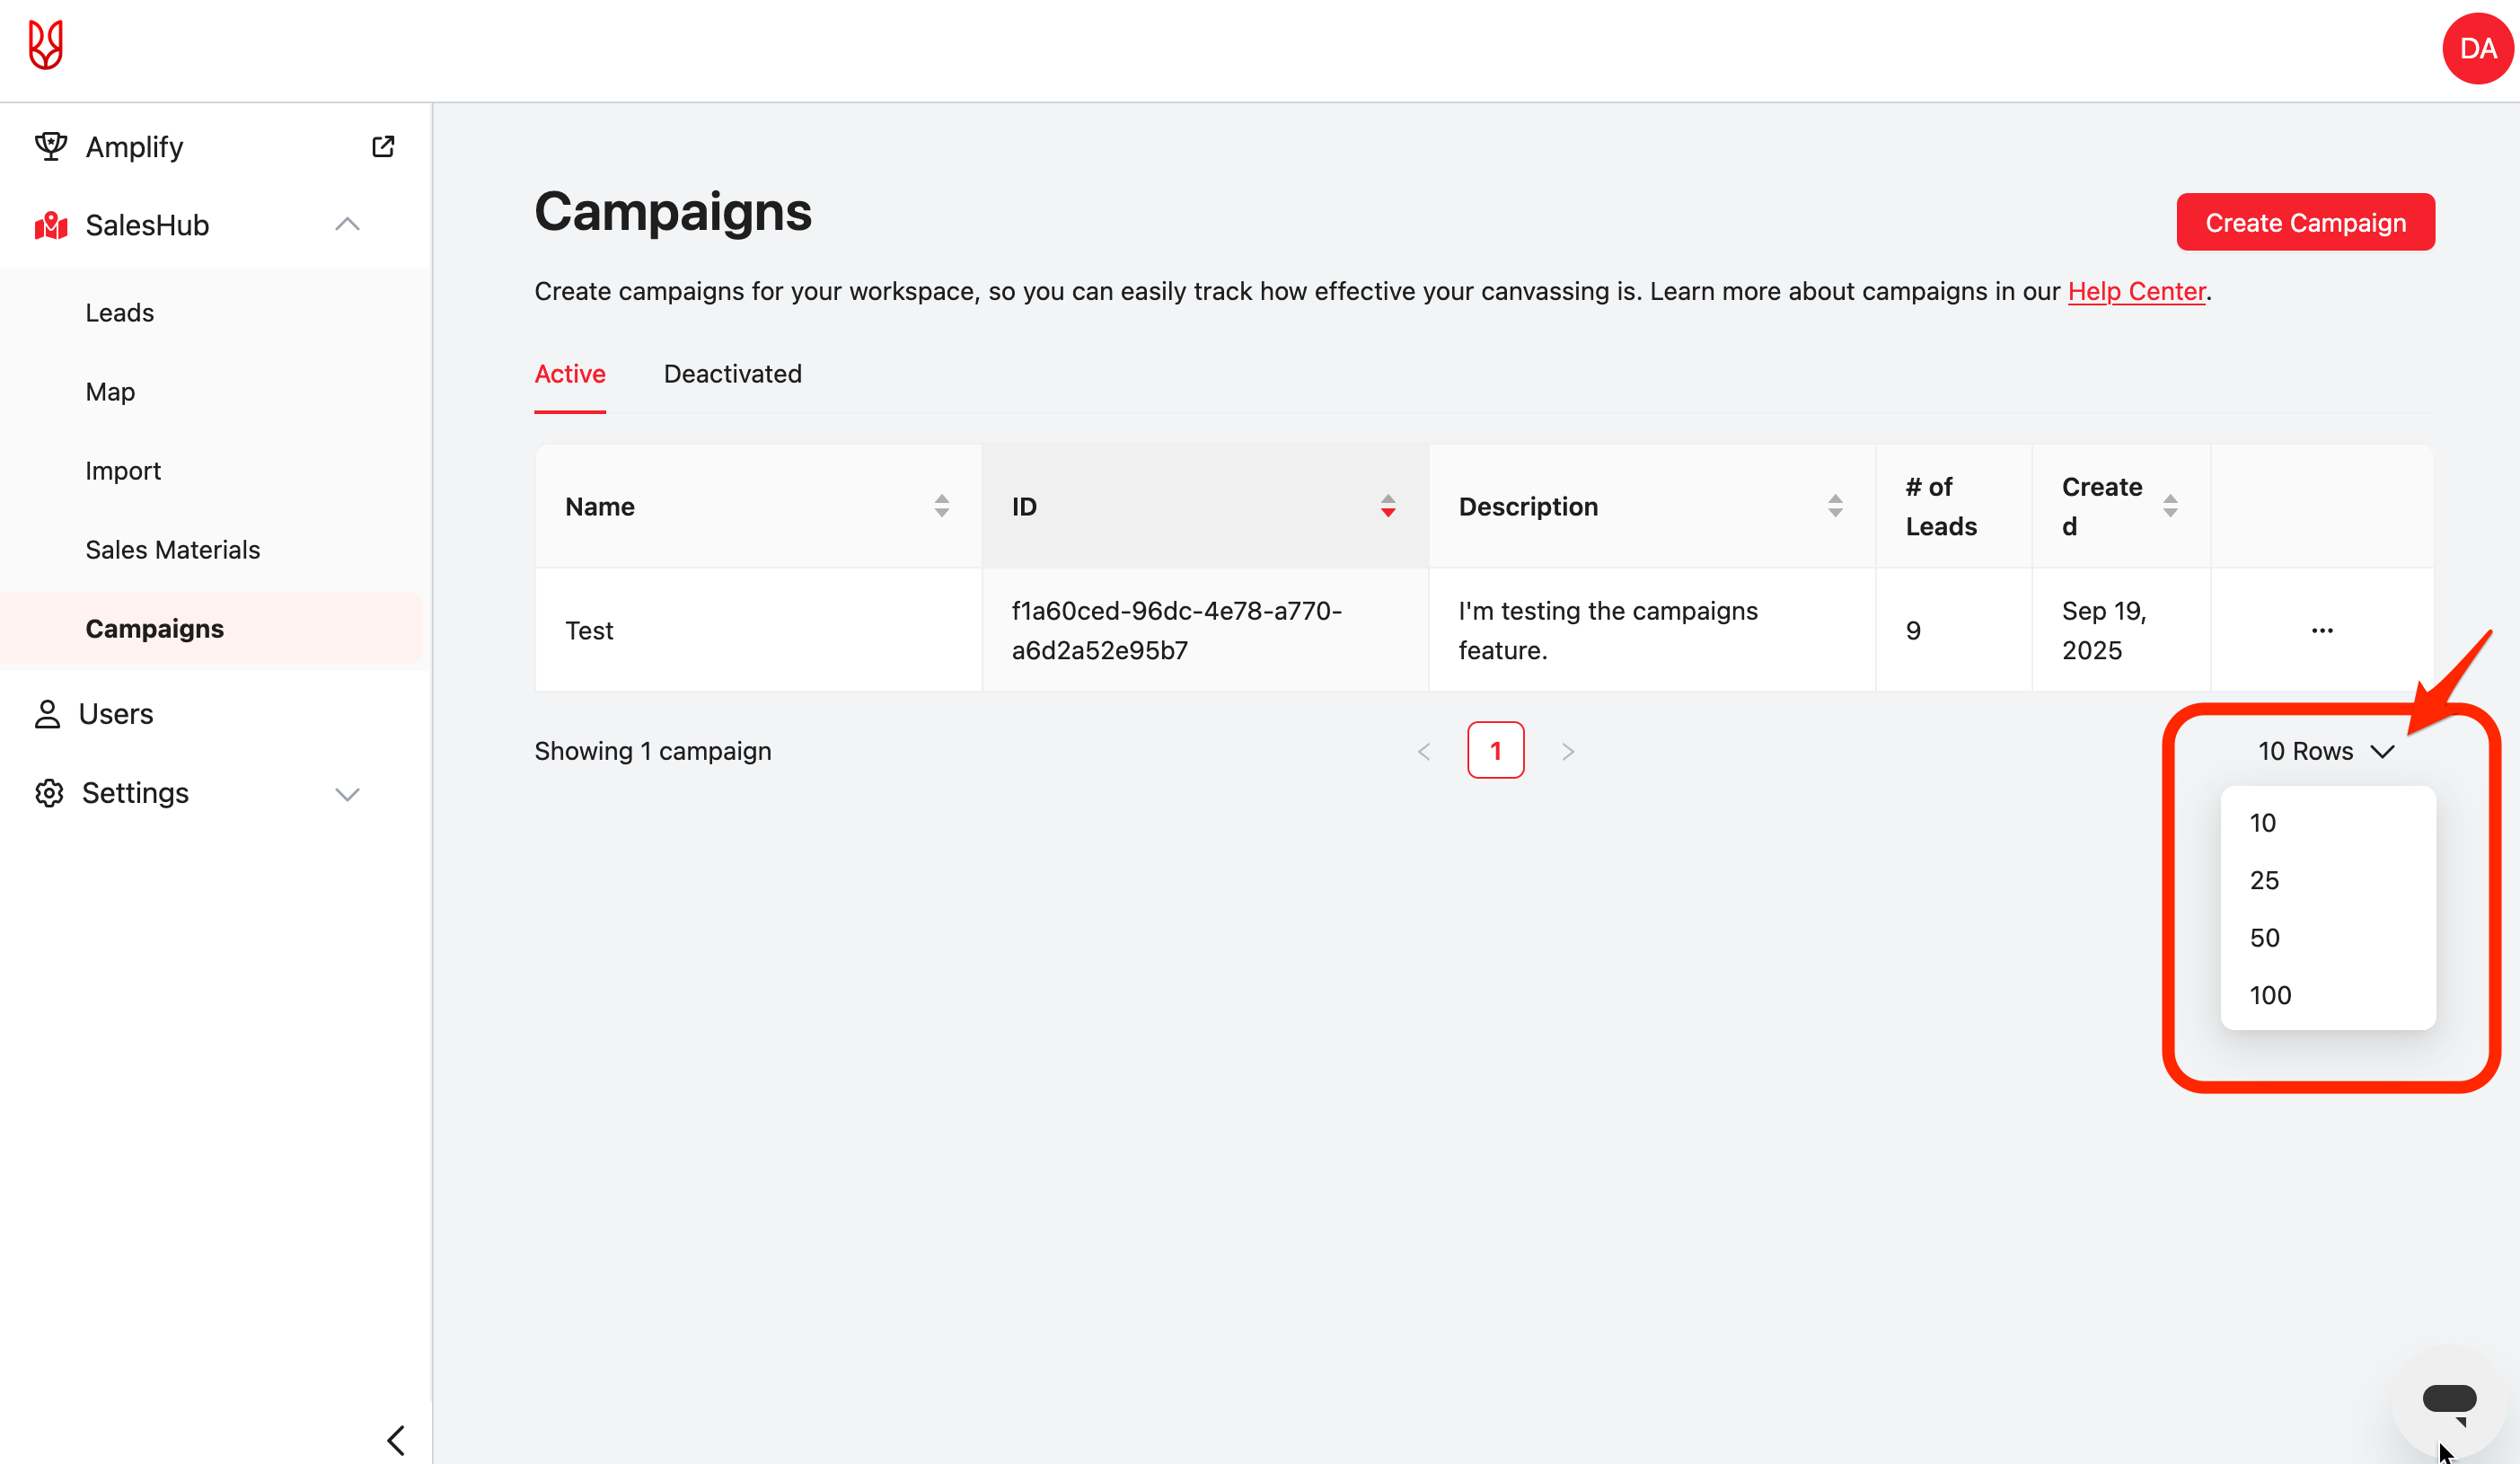Go to page 1 in pagination
The height and width of the screenshot is (1464, 2520).
pyautogui.click(x=1495, y=751)
